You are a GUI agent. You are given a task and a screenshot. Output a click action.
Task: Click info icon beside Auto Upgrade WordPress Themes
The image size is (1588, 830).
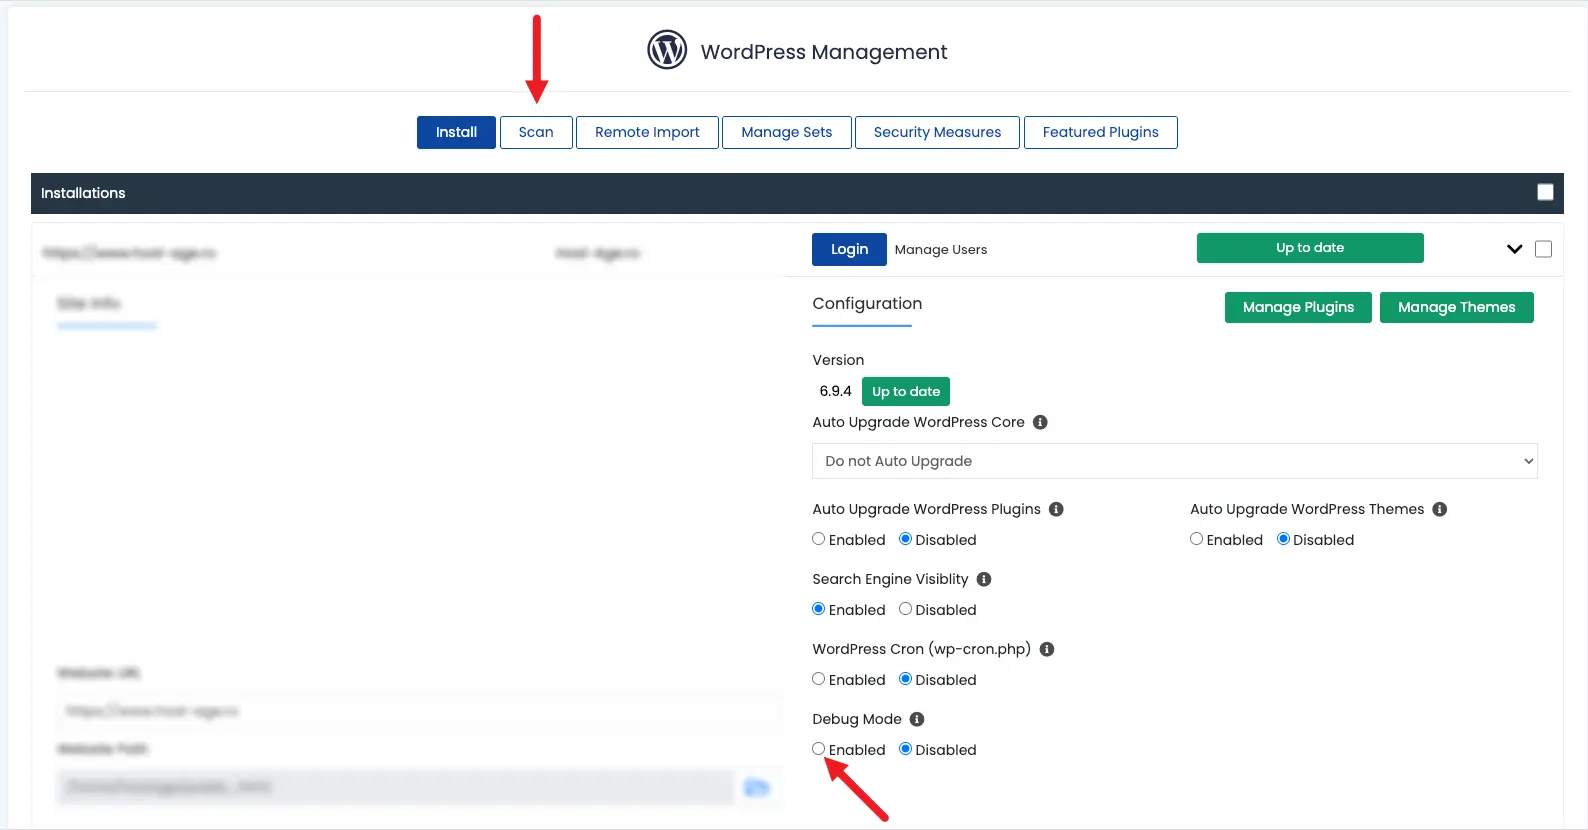point(1439,509)
